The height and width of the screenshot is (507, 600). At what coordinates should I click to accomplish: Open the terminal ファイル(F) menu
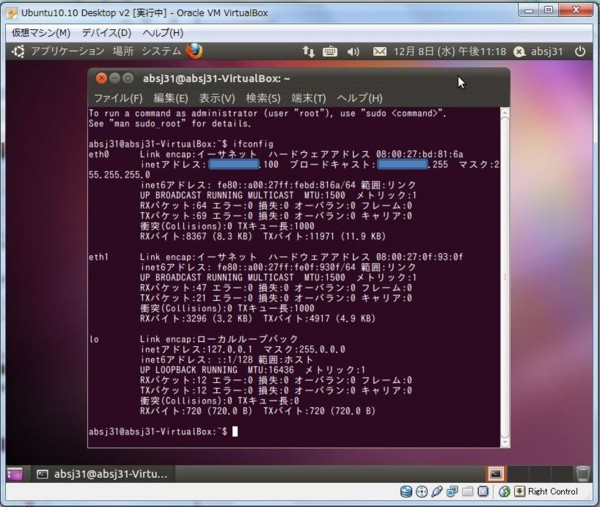click(118, 98)
